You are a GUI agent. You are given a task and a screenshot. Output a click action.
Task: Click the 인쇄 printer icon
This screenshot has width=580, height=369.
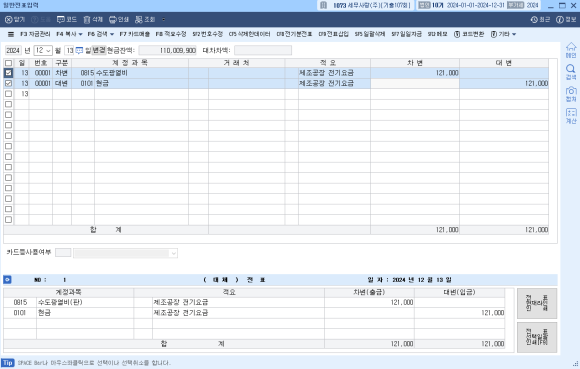click(x=113, y=20)
